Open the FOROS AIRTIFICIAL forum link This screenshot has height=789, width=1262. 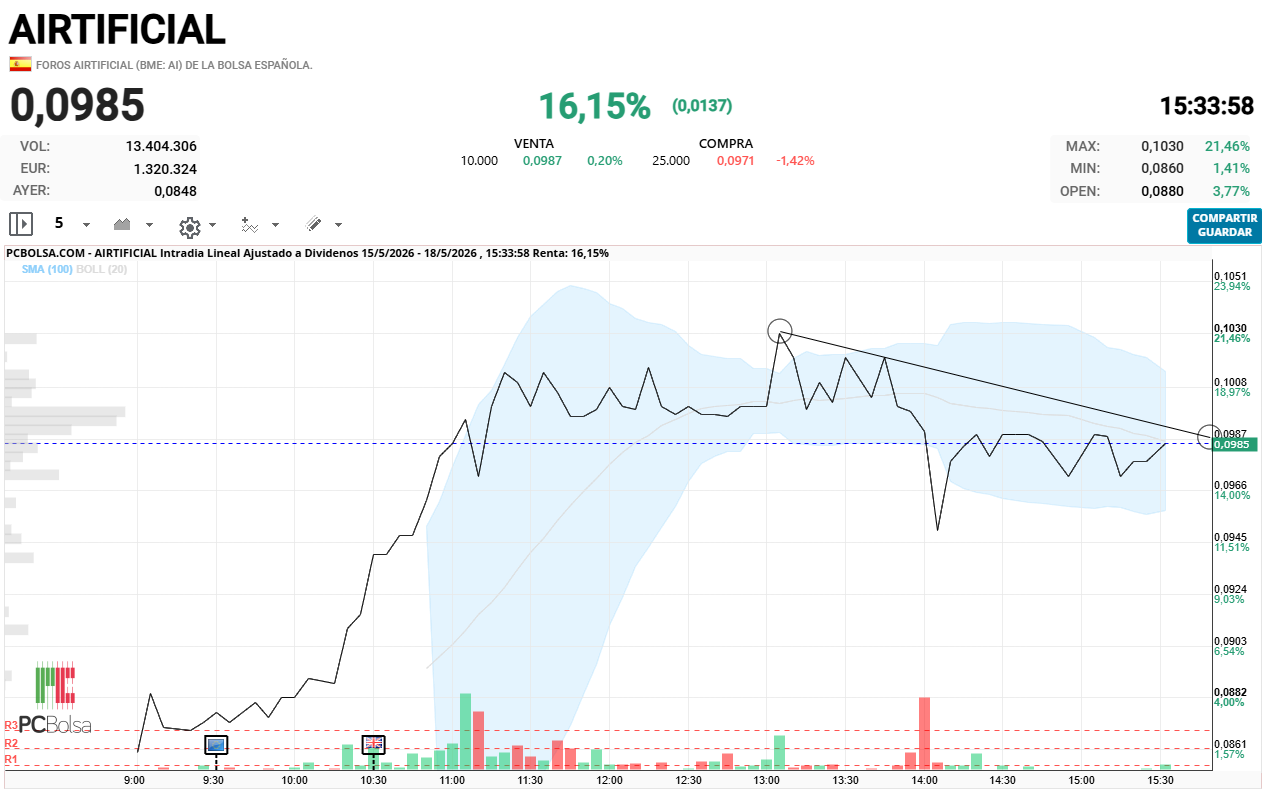[174, 65]
